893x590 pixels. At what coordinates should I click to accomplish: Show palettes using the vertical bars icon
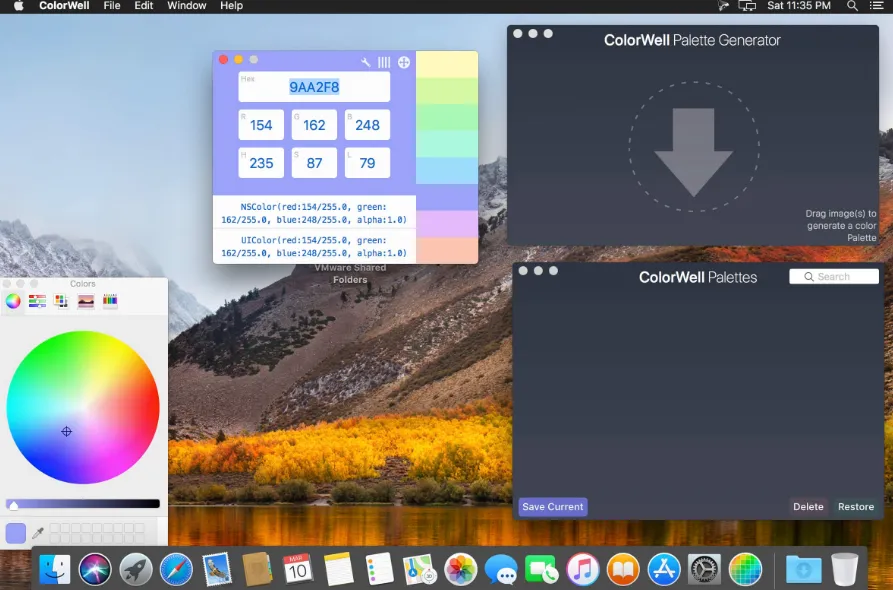(384, 62)
